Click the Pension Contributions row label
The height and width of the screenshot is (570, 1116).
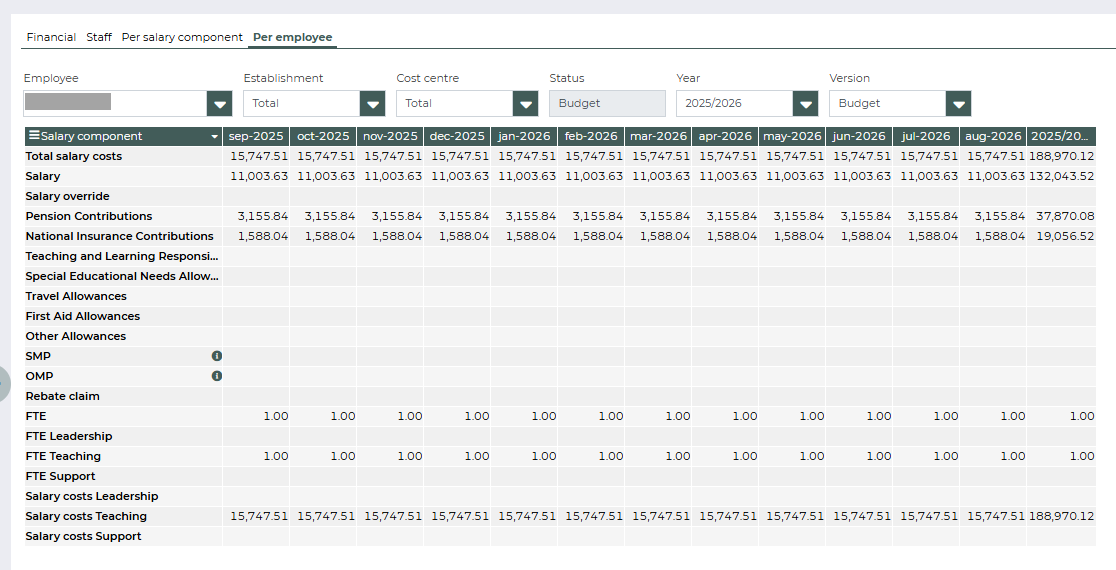coord(89,216)
